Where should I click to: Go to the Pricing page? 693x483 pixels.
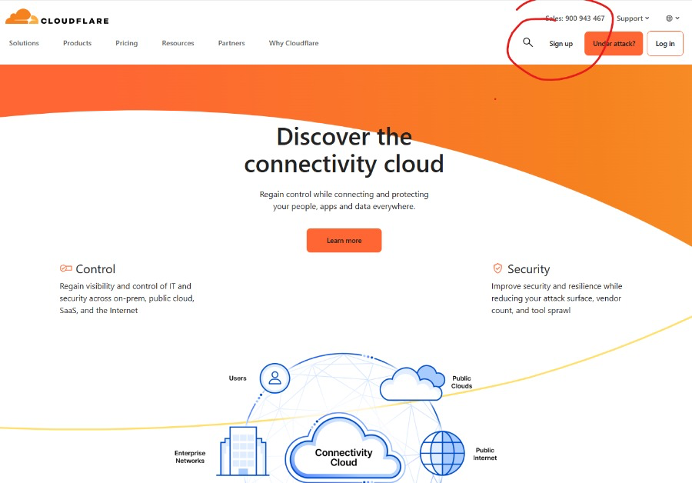tap(126, 43)
